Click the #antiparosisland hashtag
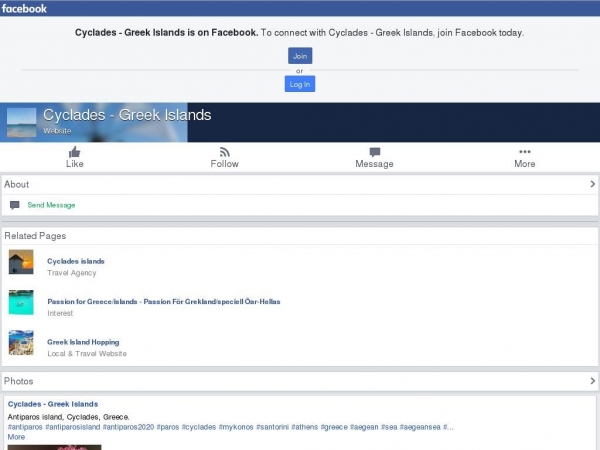This screenshot has width=600, height=450. [x=73, y=427]
